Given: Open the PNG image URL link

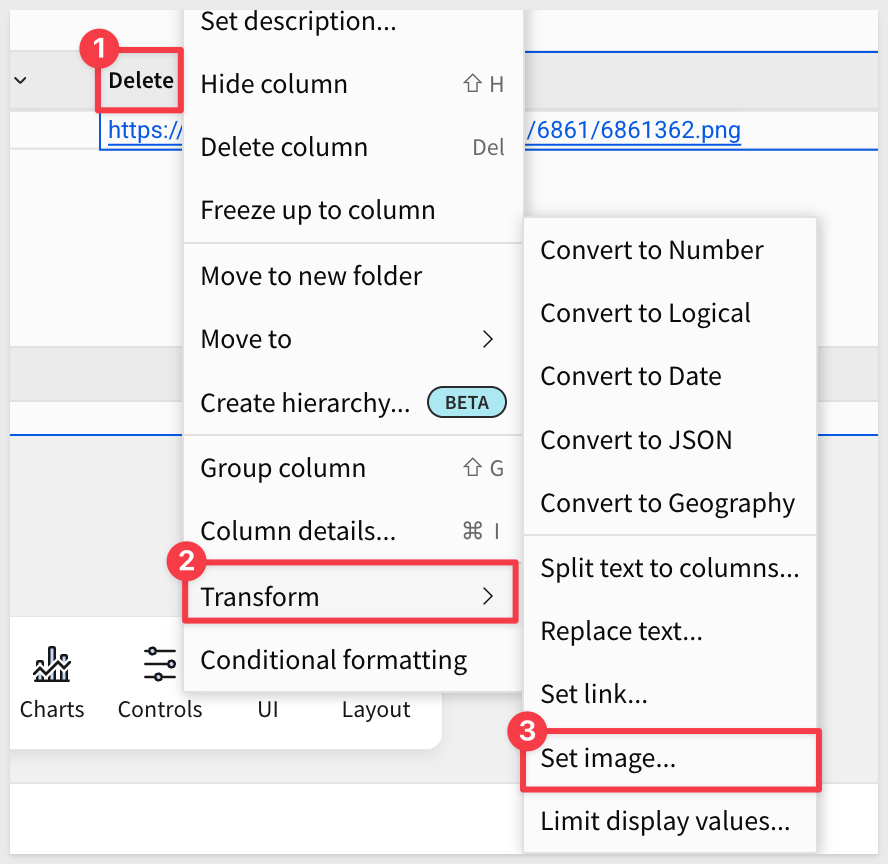Looking at the screenshot, I should coord(638,131).
